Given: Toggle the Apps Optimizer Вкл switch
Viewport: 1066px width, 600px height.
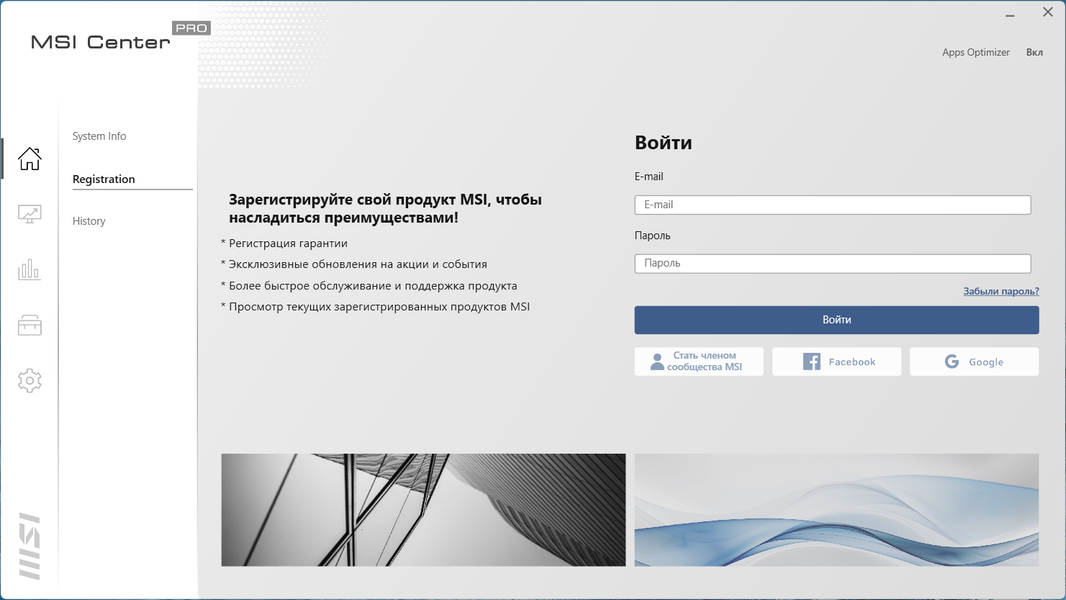Looking at the screenshot, I should click(x=1034, y=52).
